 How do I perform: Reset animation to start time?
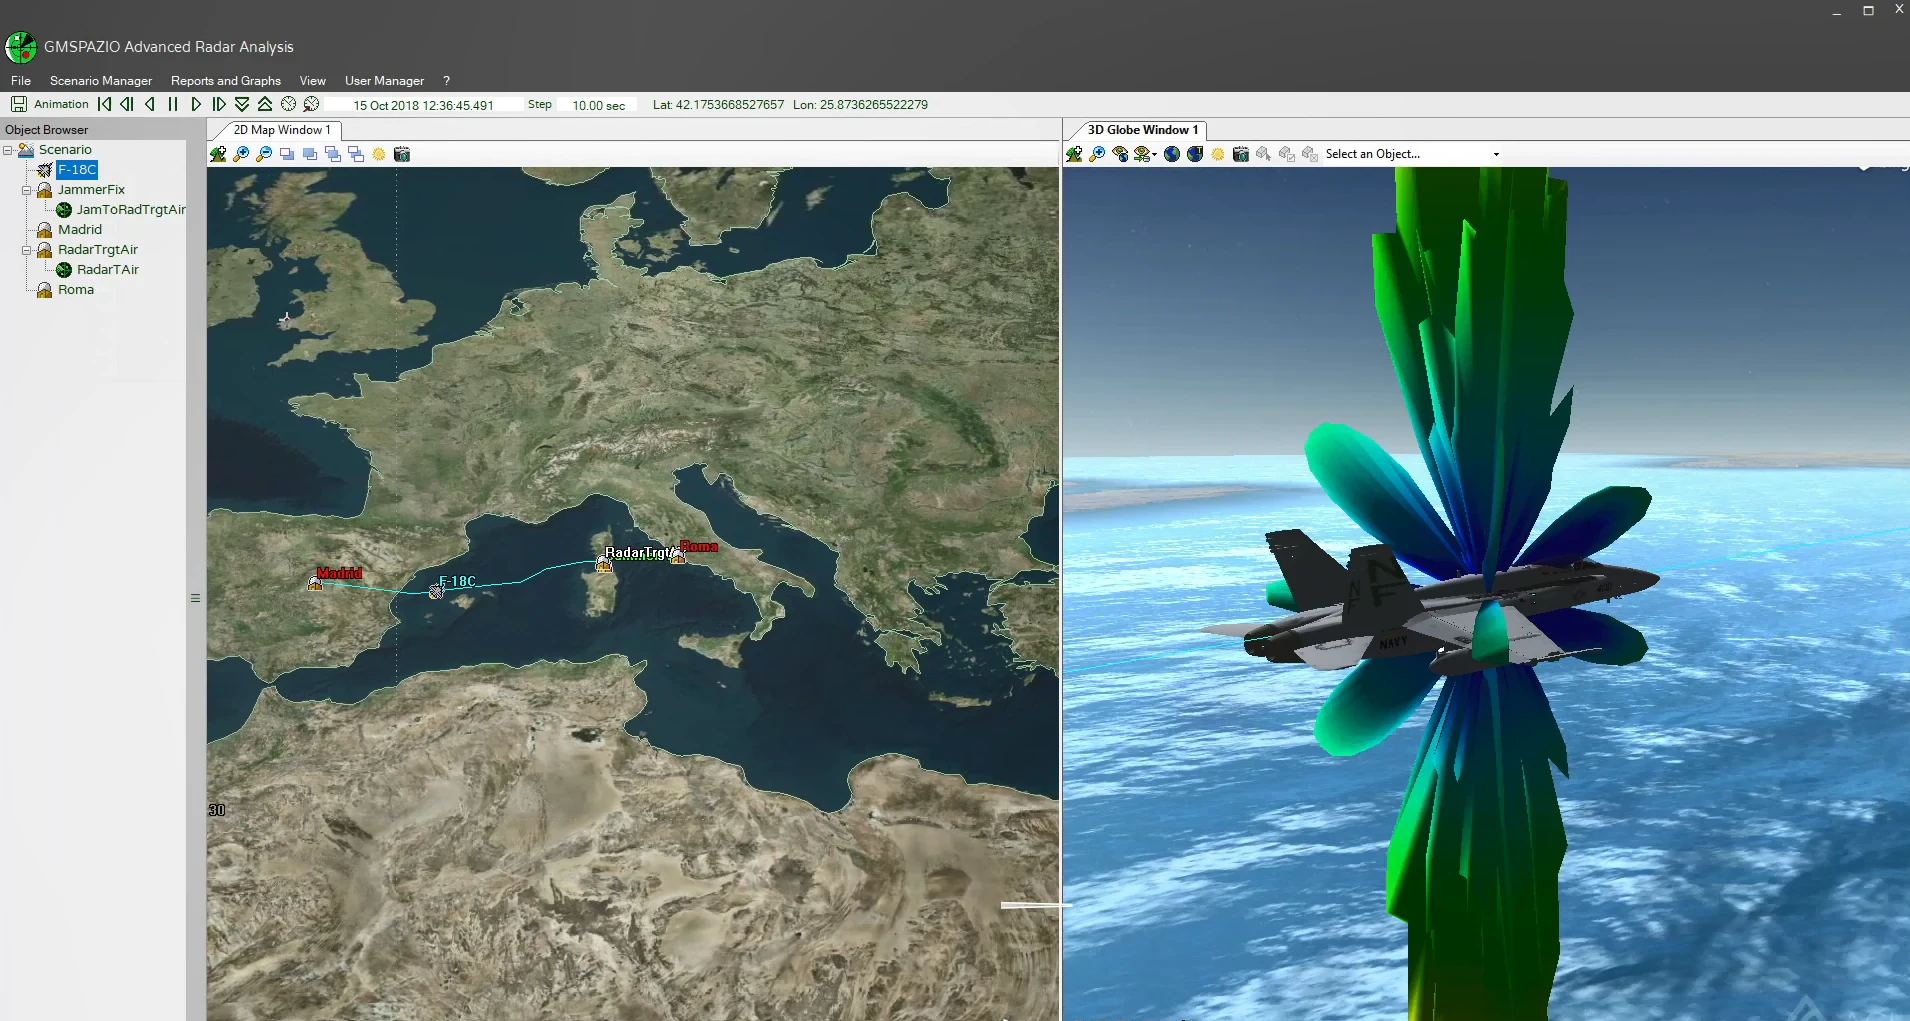point(104,104)
